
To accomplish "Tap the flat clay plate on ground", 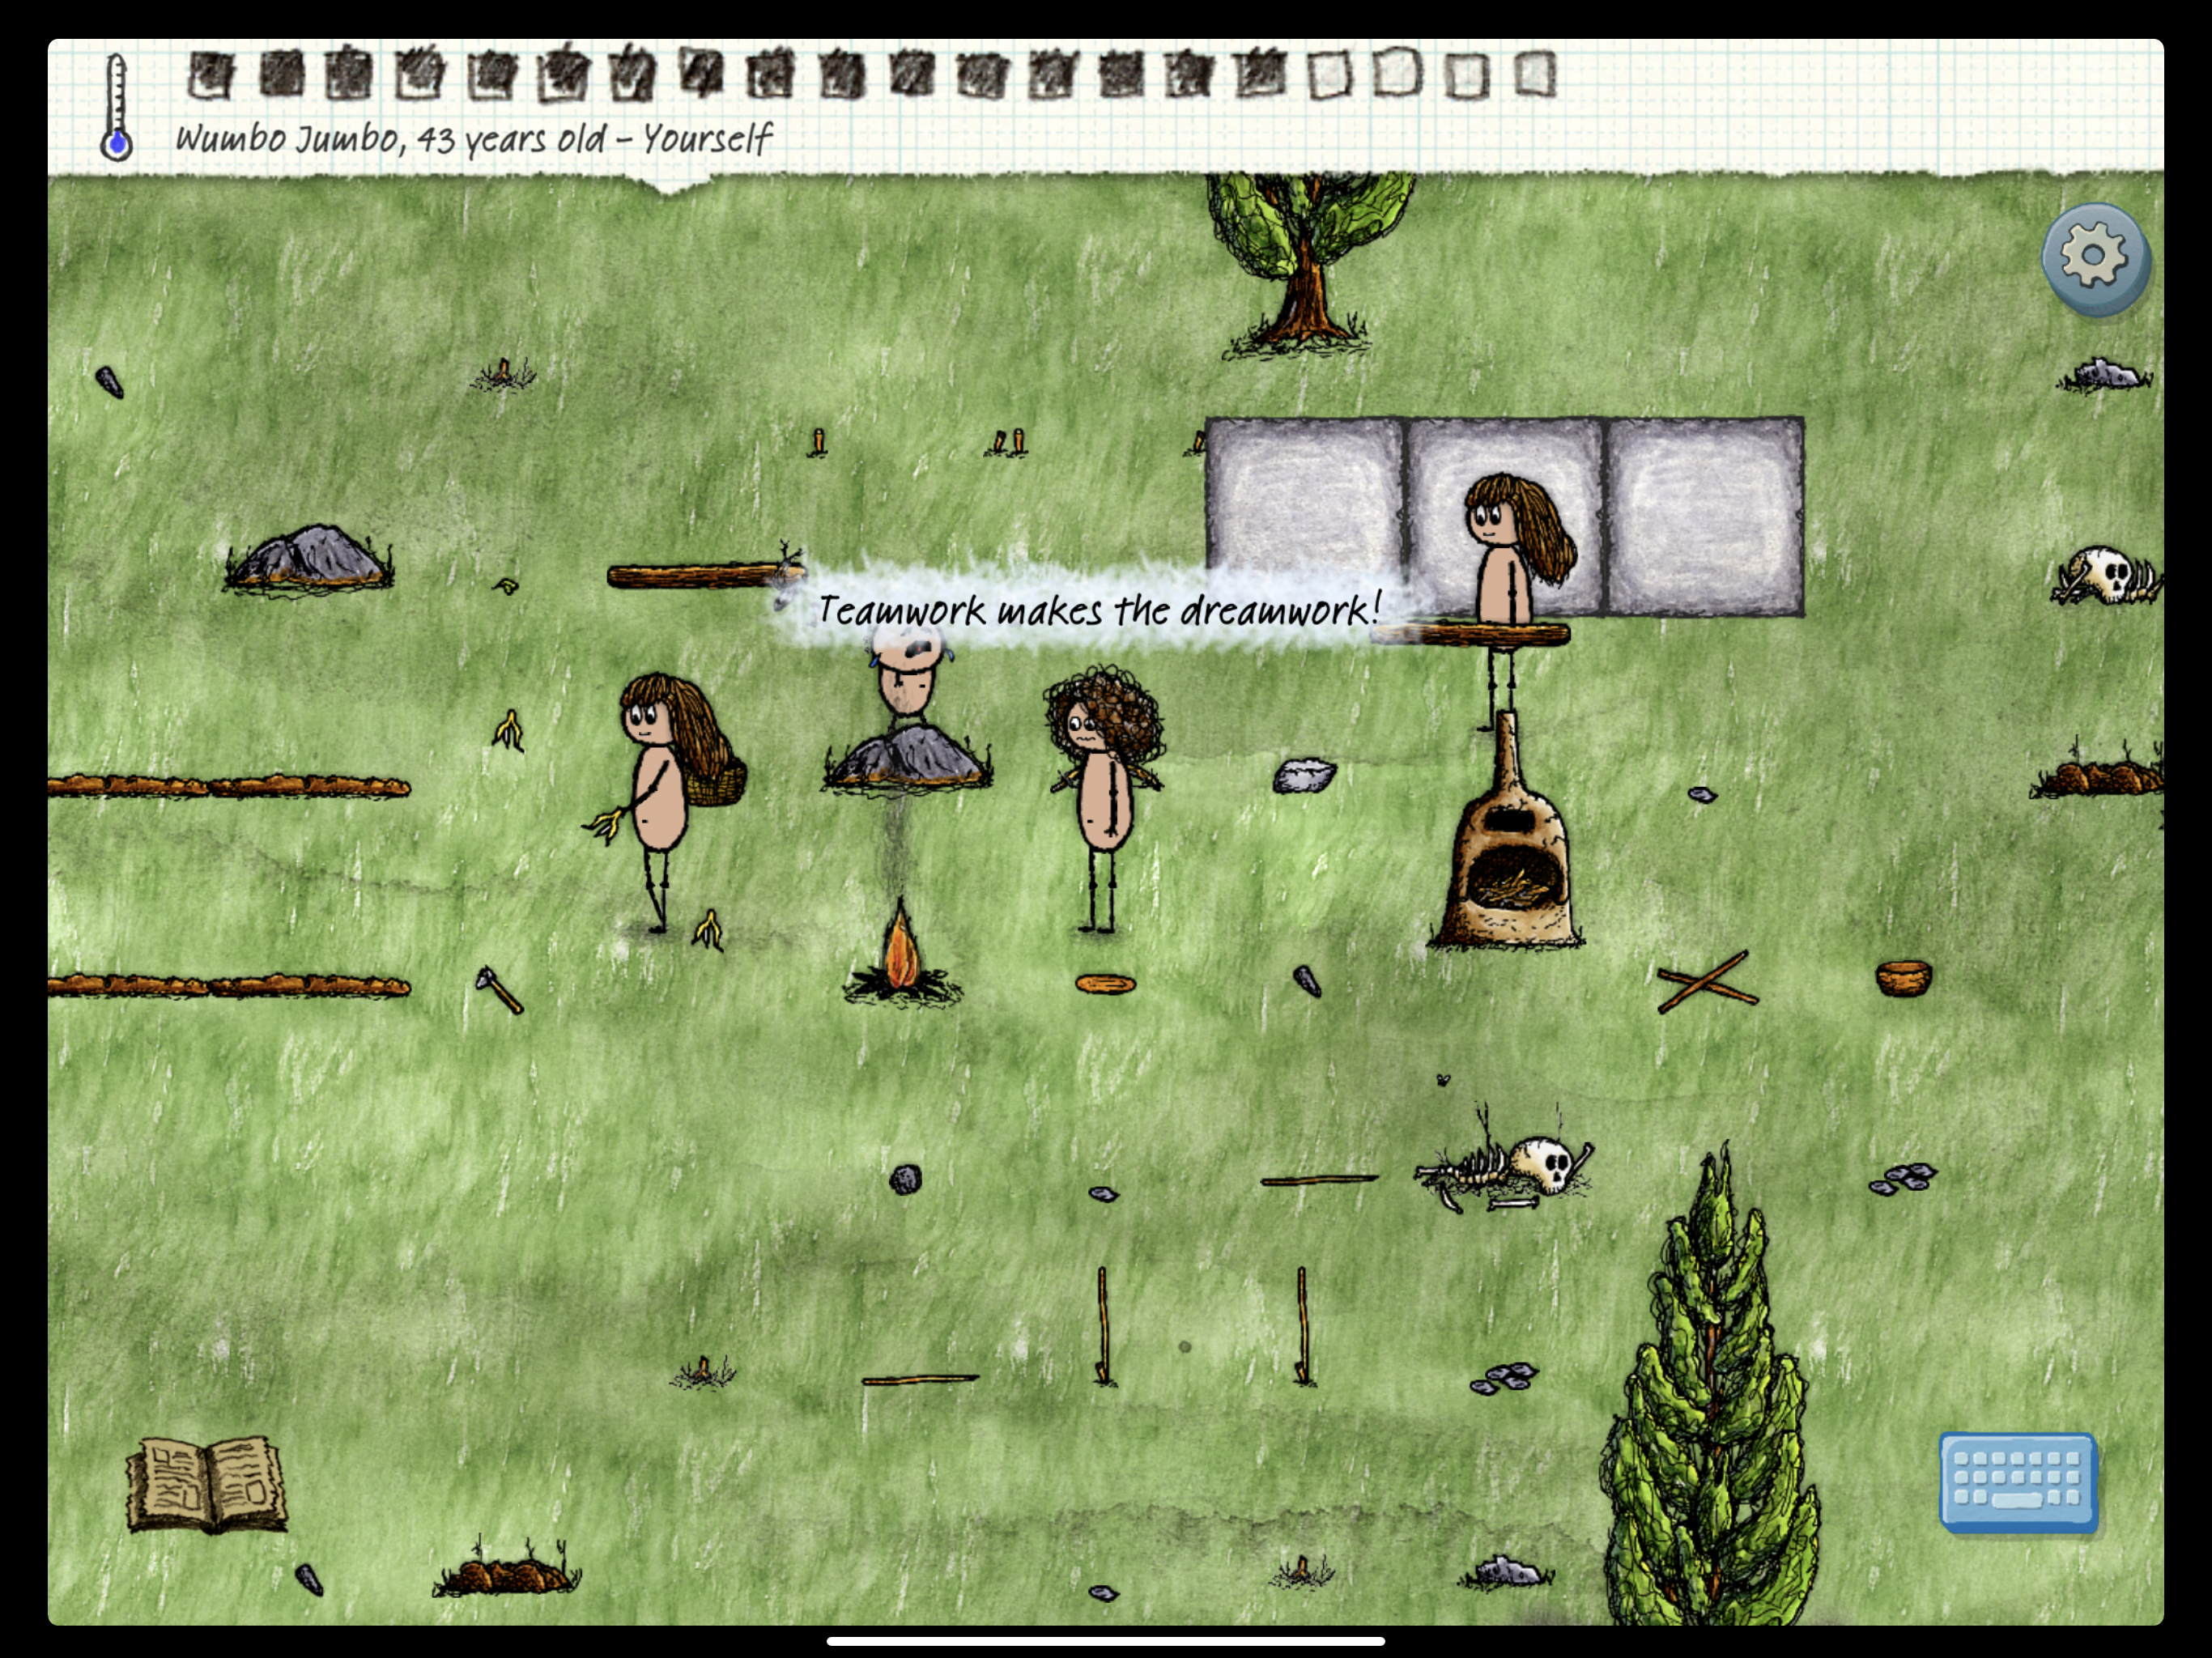I will [1105, 984].
